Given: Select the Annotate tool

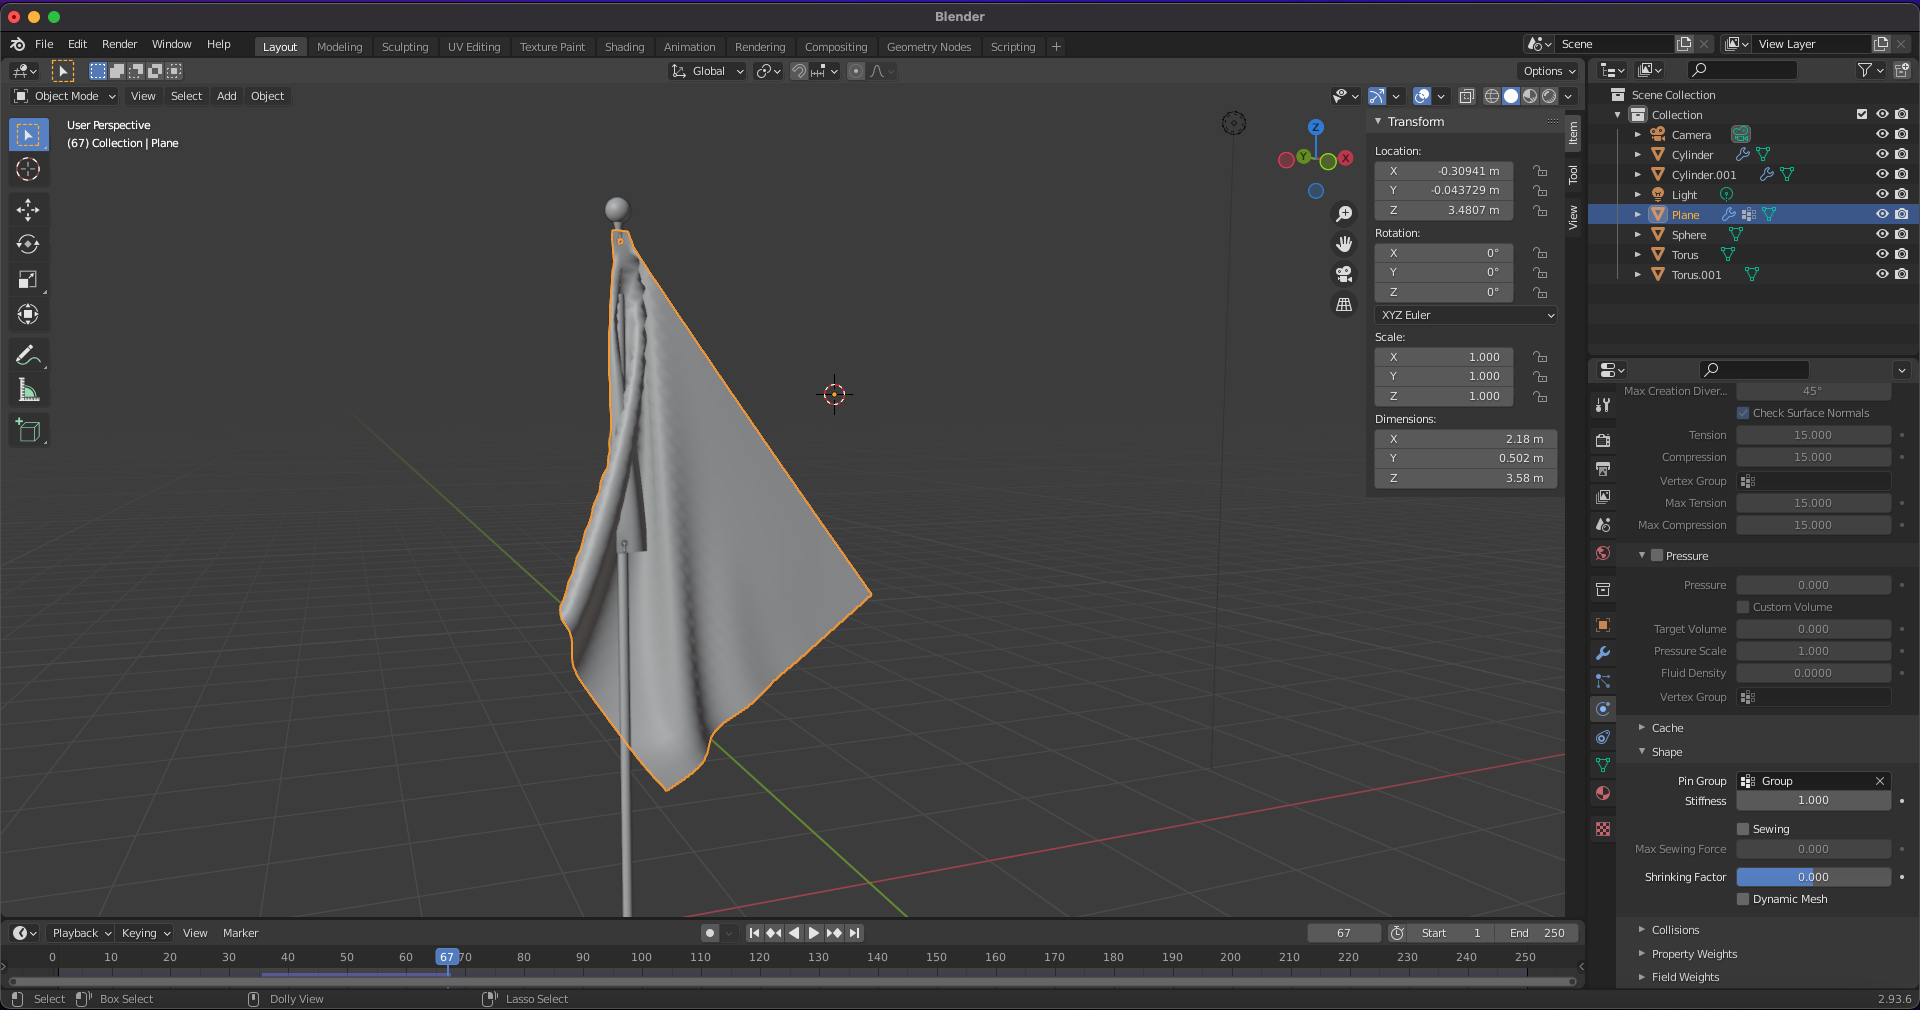Looking at the screenshot, I should [x=28, y=355].
